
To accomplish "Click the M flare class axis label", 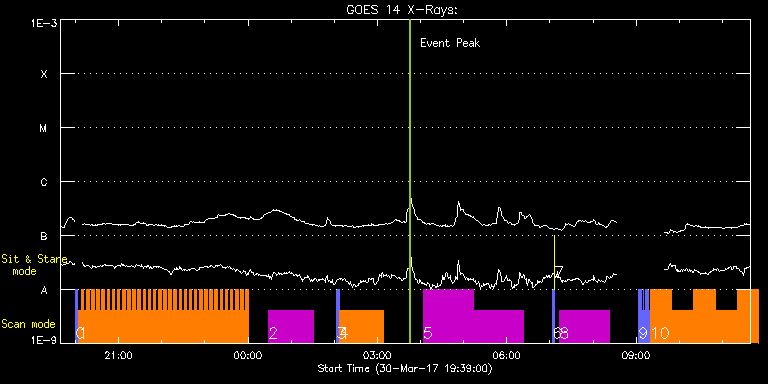I will (x=44, y=128).
